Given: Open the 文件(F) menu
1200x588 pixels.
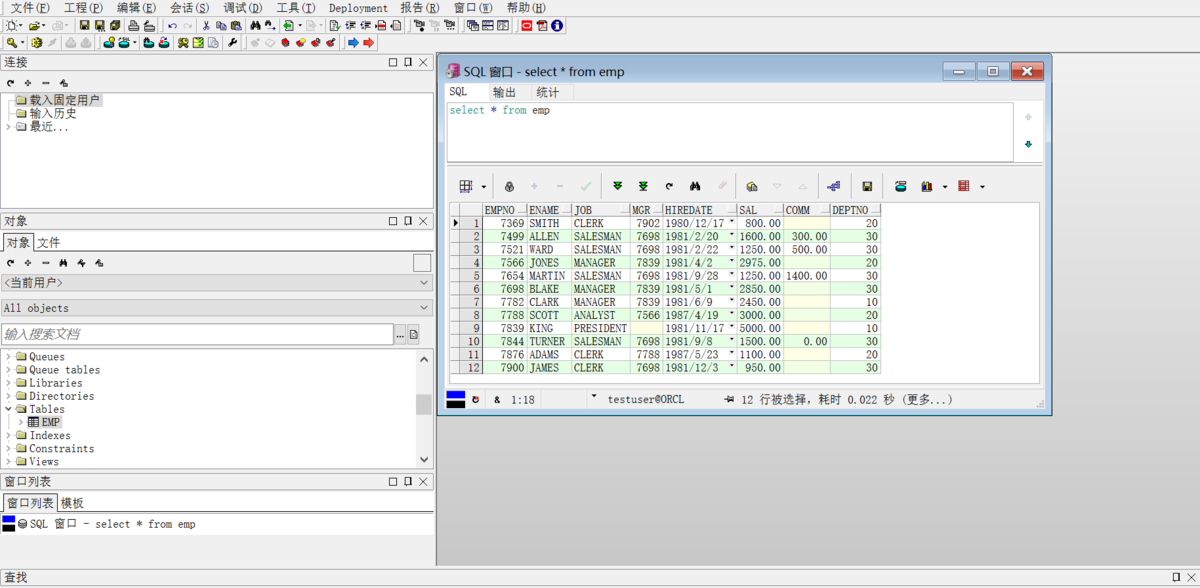Looking at the screenshot, I should click(x=30, y=8).
